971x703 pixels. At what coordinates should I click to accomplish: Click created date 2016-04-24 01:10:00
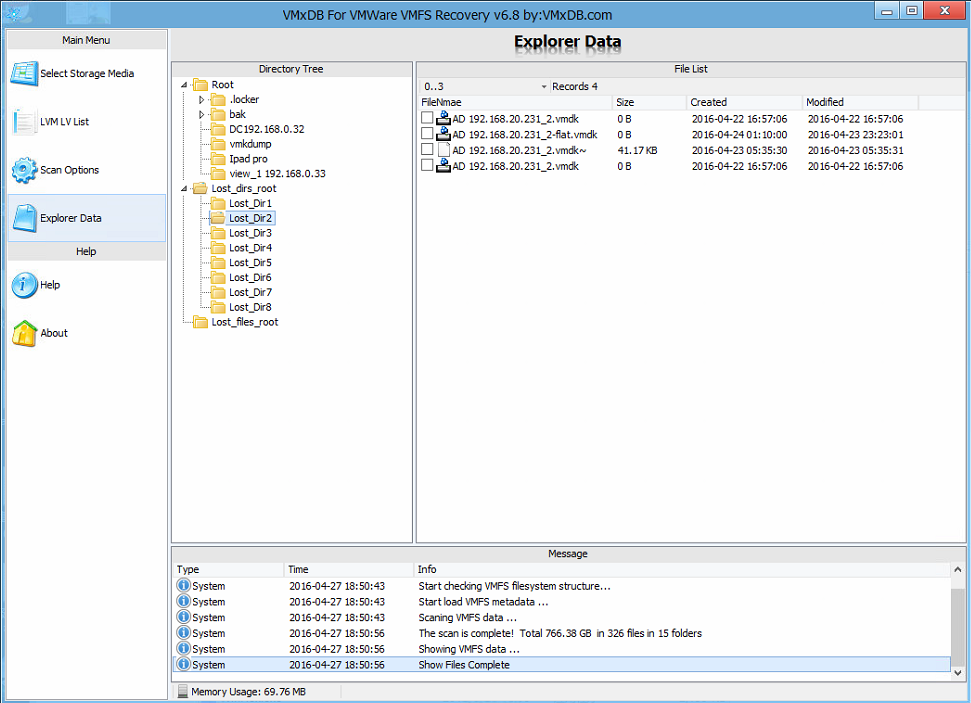tap(739, 134)
